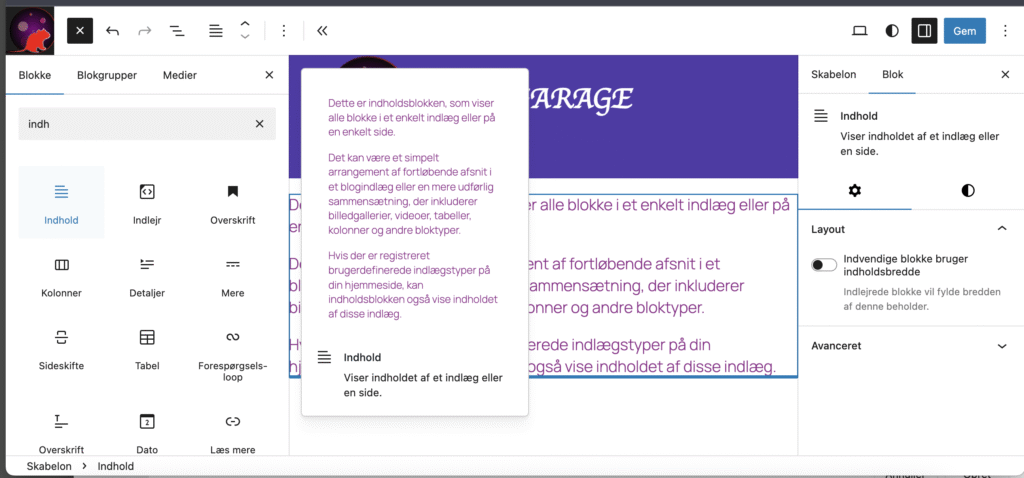Open the three-dot options menu in toolbar
1024x478 pixels.
click(284, 31)
